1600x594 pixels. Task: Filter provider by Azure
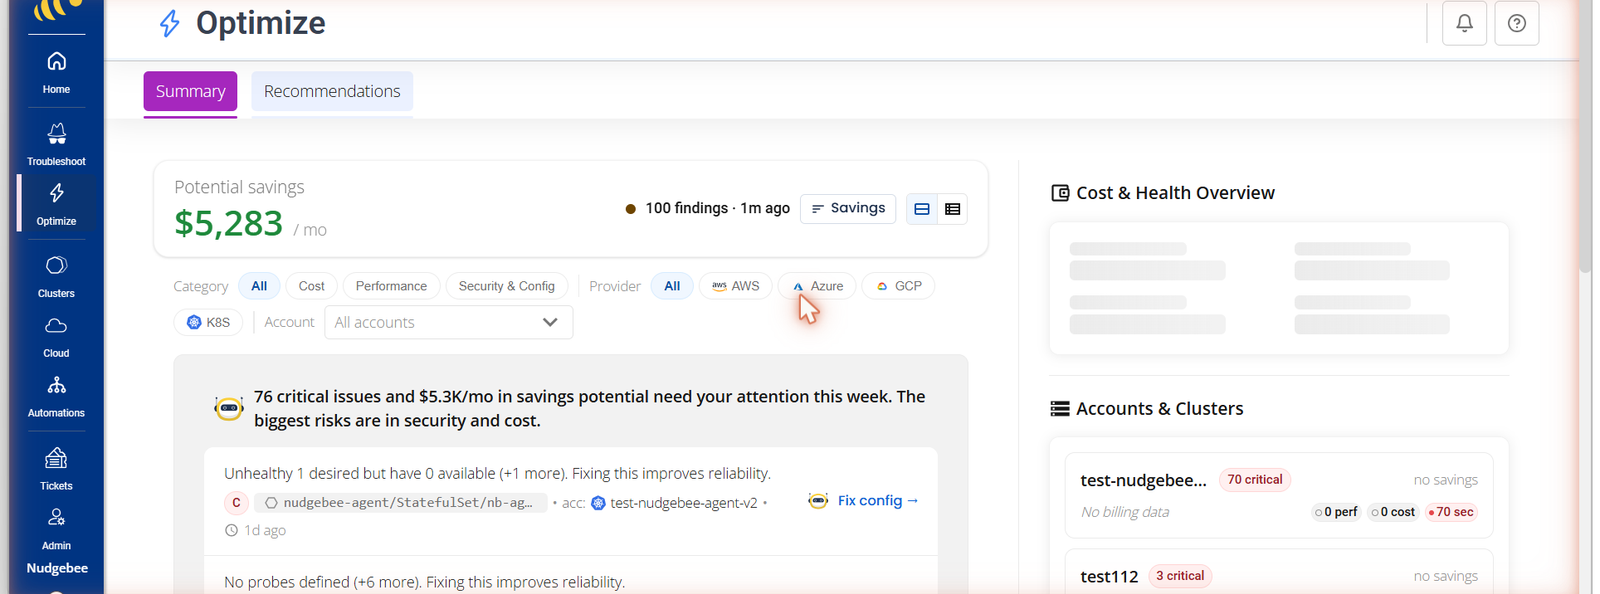(817, 286)
